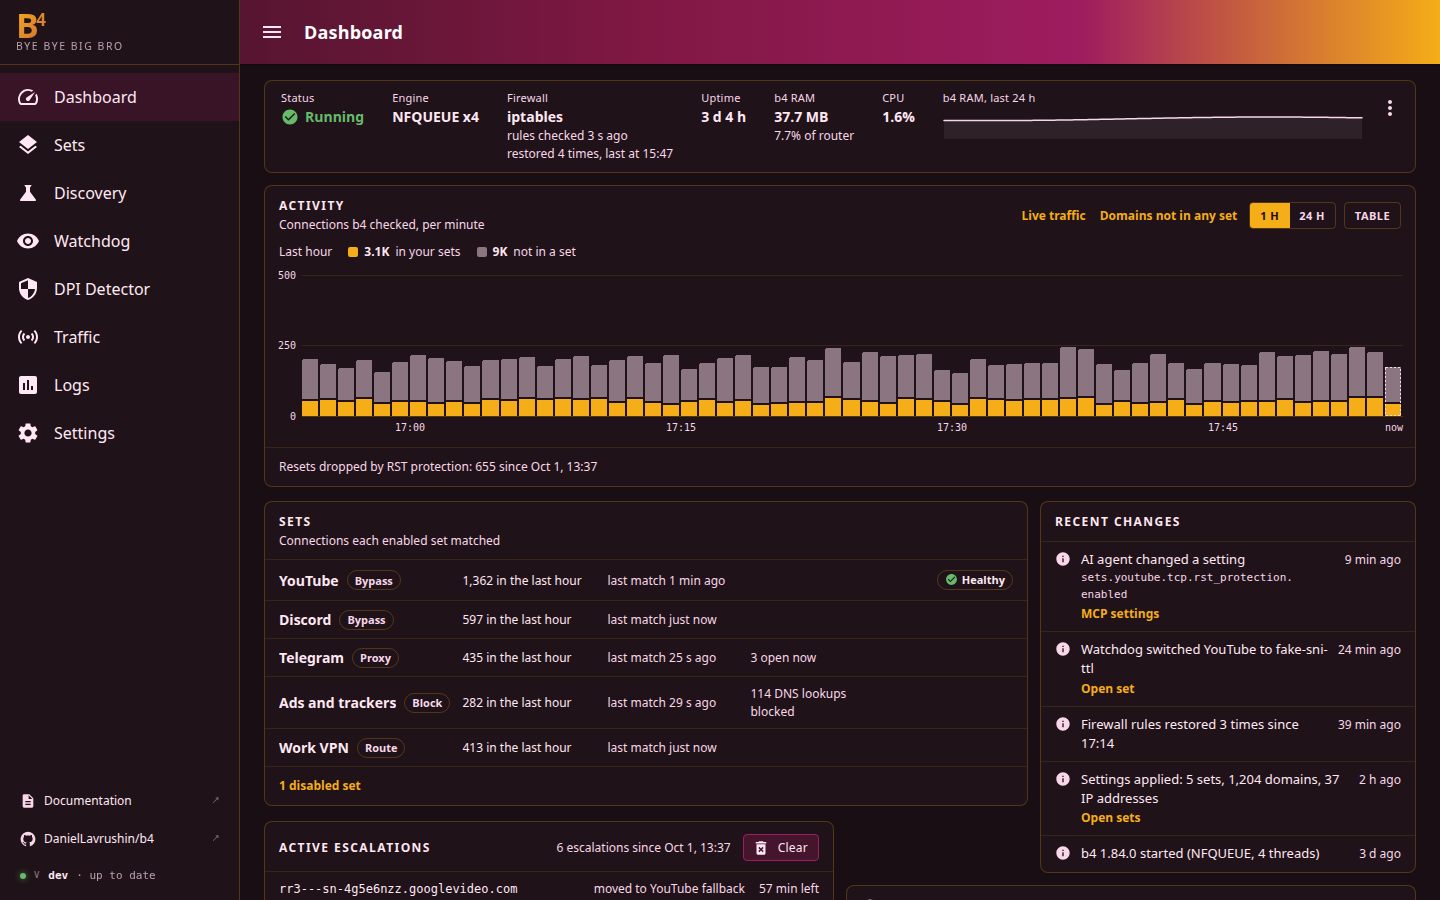The image size is (1440, 900).
Task: Open the hamburger menu icon
Action: point(272,32)
